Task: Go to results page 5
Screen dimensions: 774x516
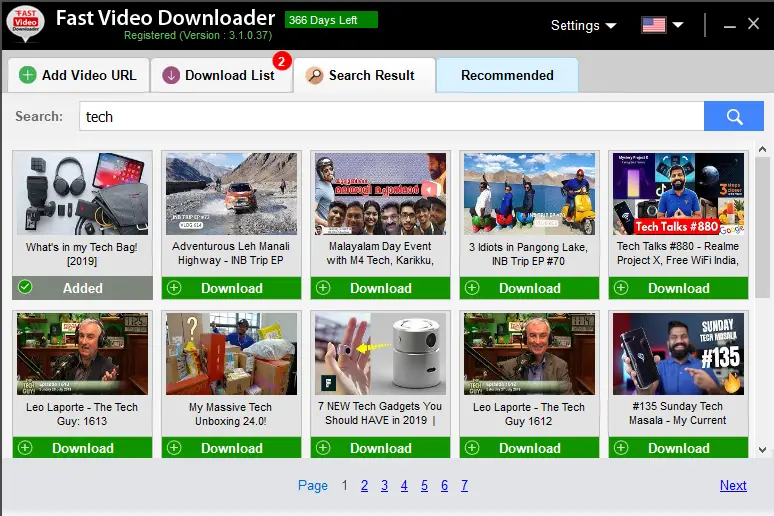Action: point(425,485)
